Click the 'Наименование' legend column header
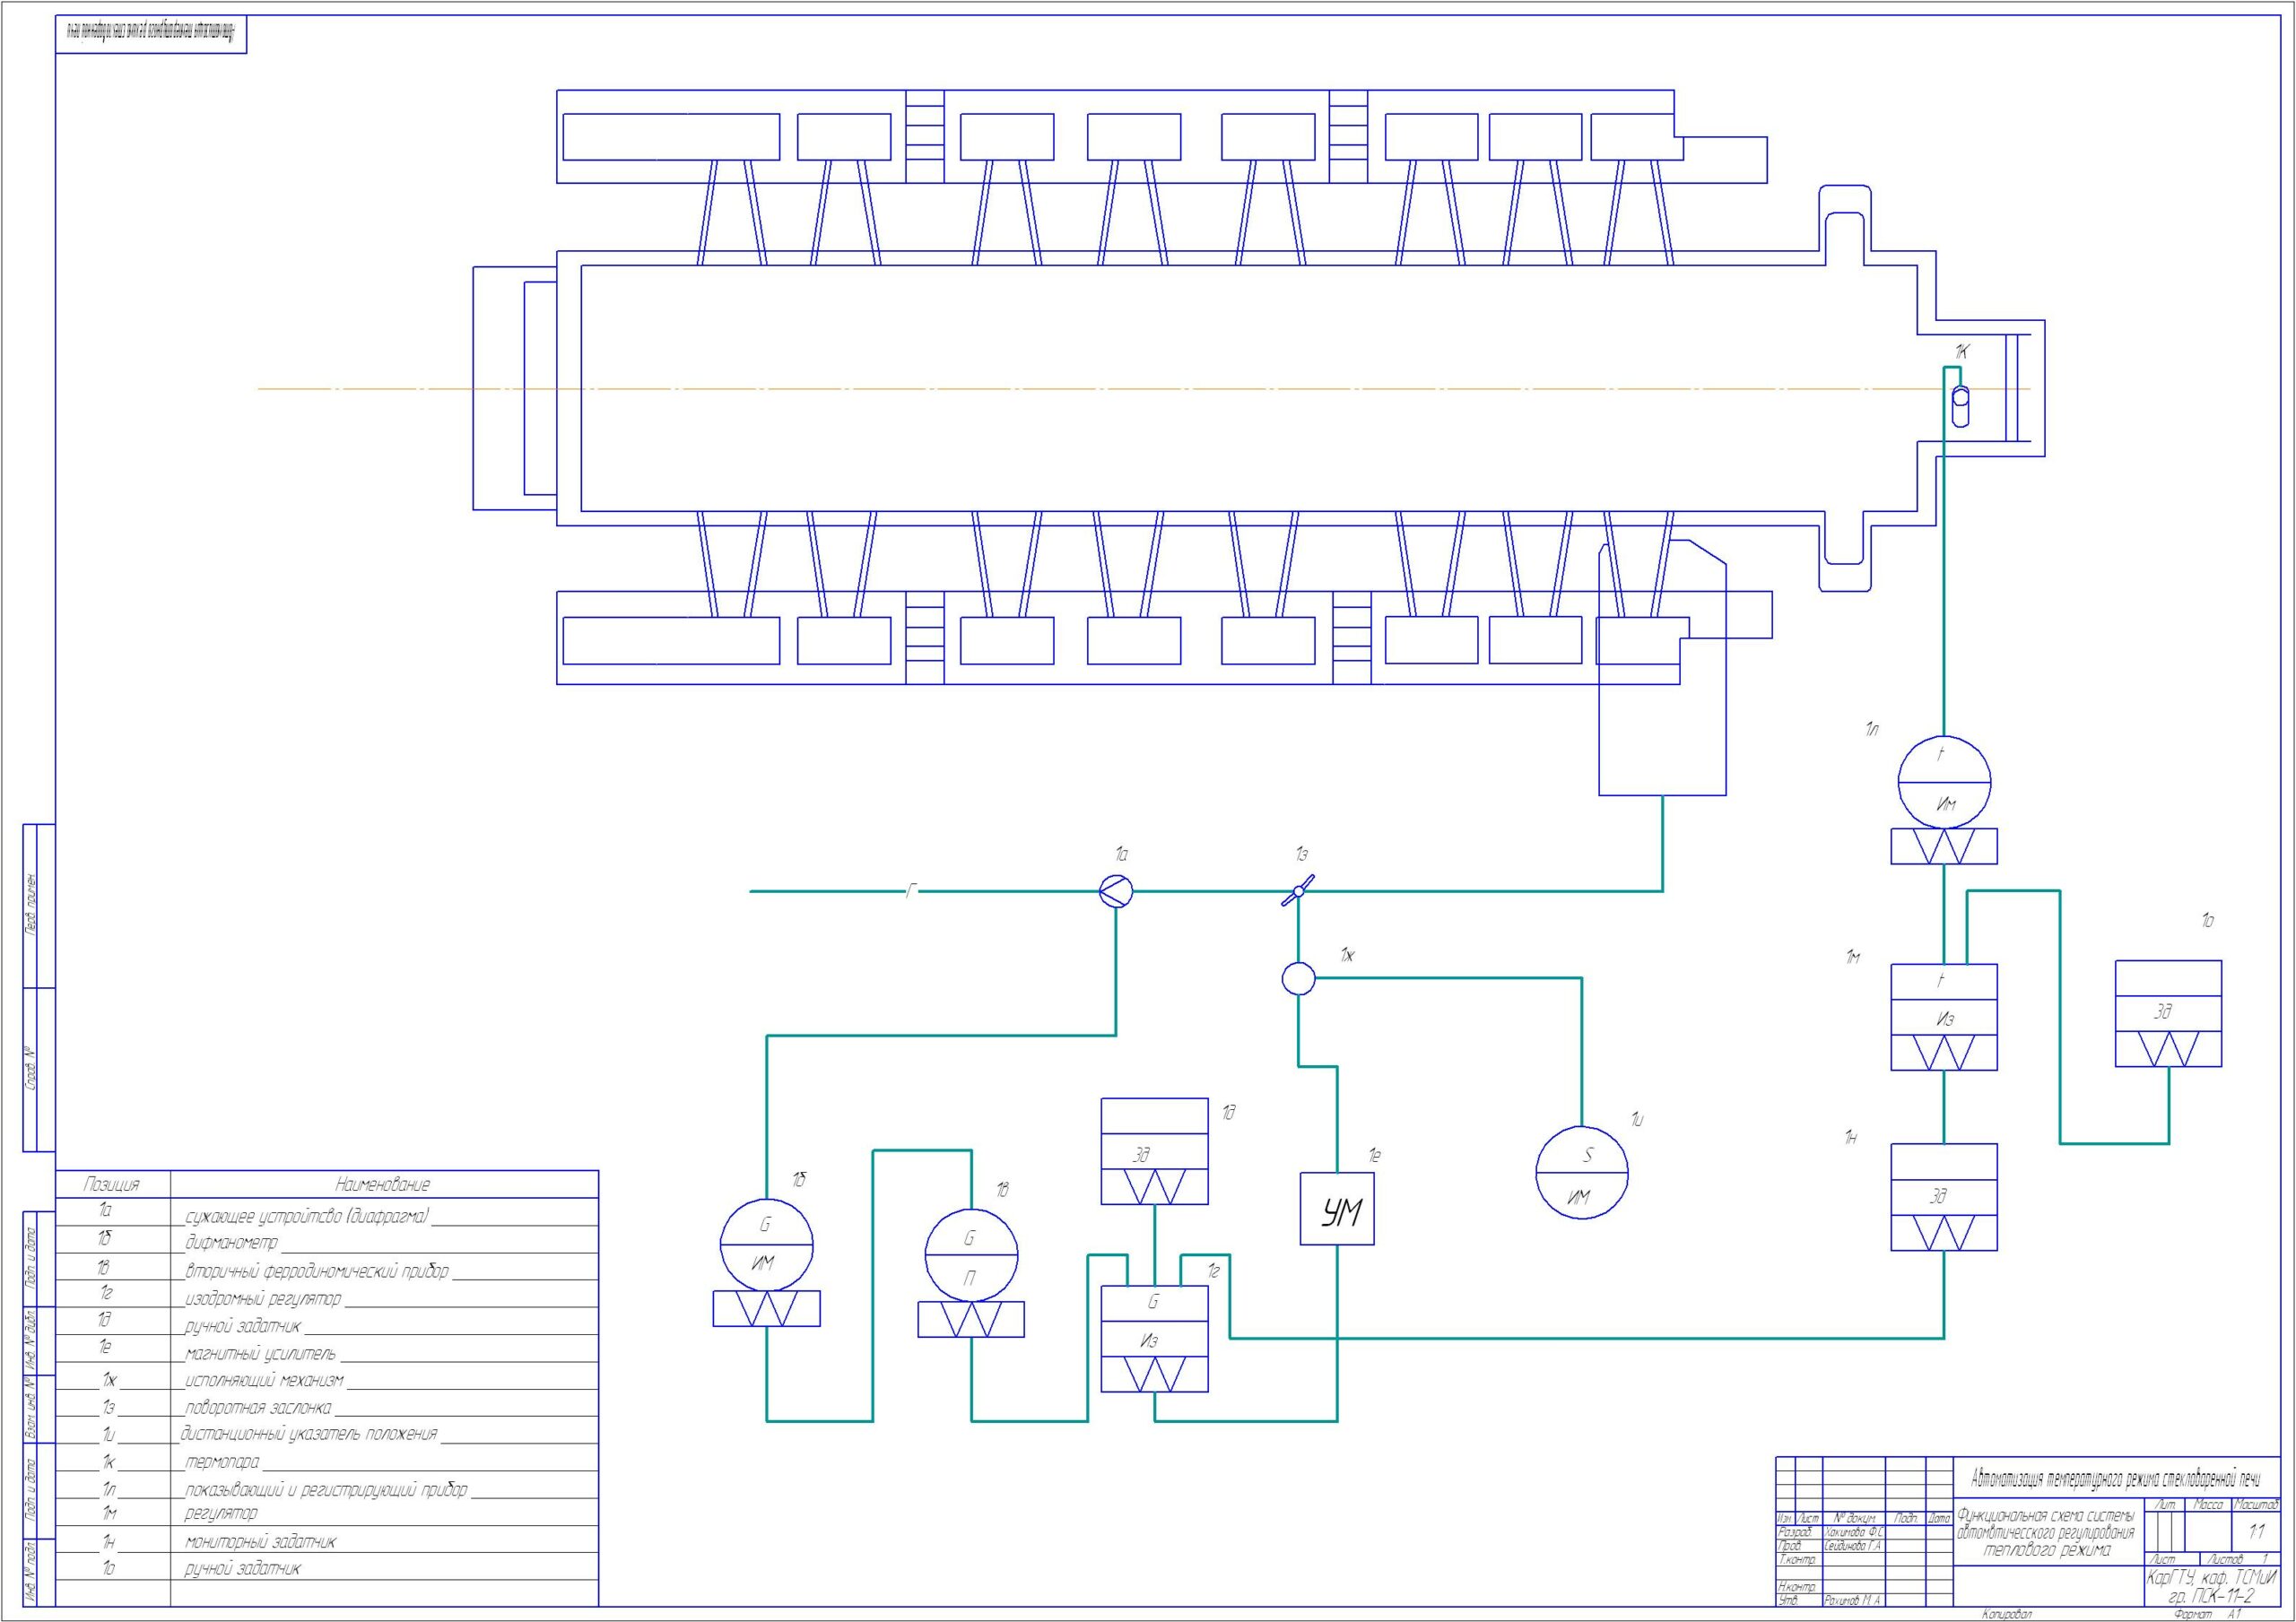 pos(383,1184)
